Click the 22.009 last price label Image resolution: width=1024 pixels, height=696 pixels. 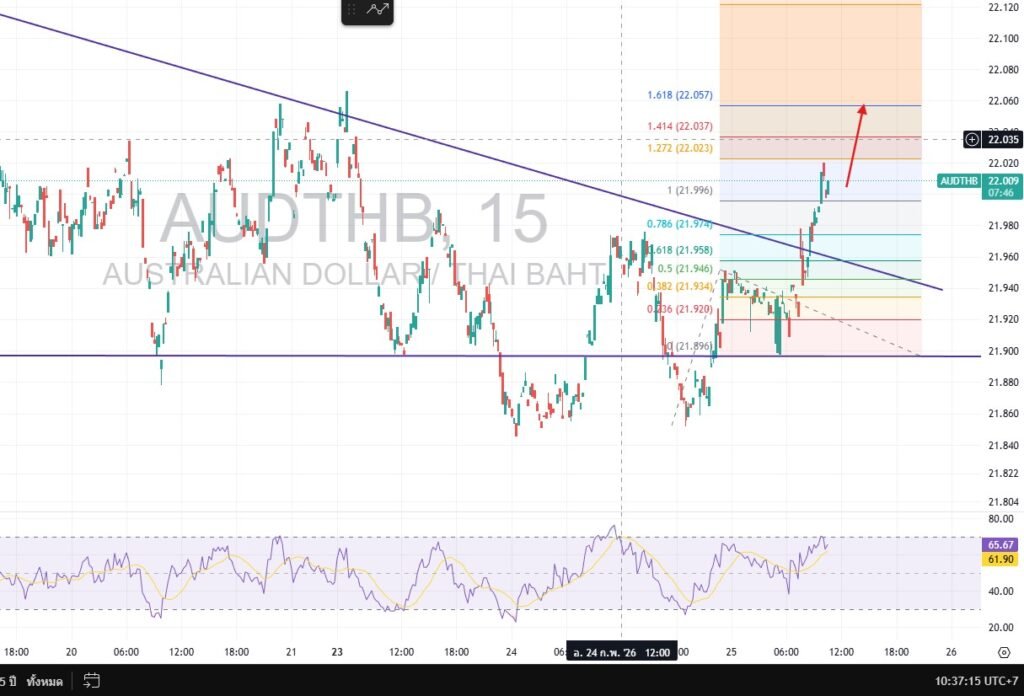pos(1002,181)
